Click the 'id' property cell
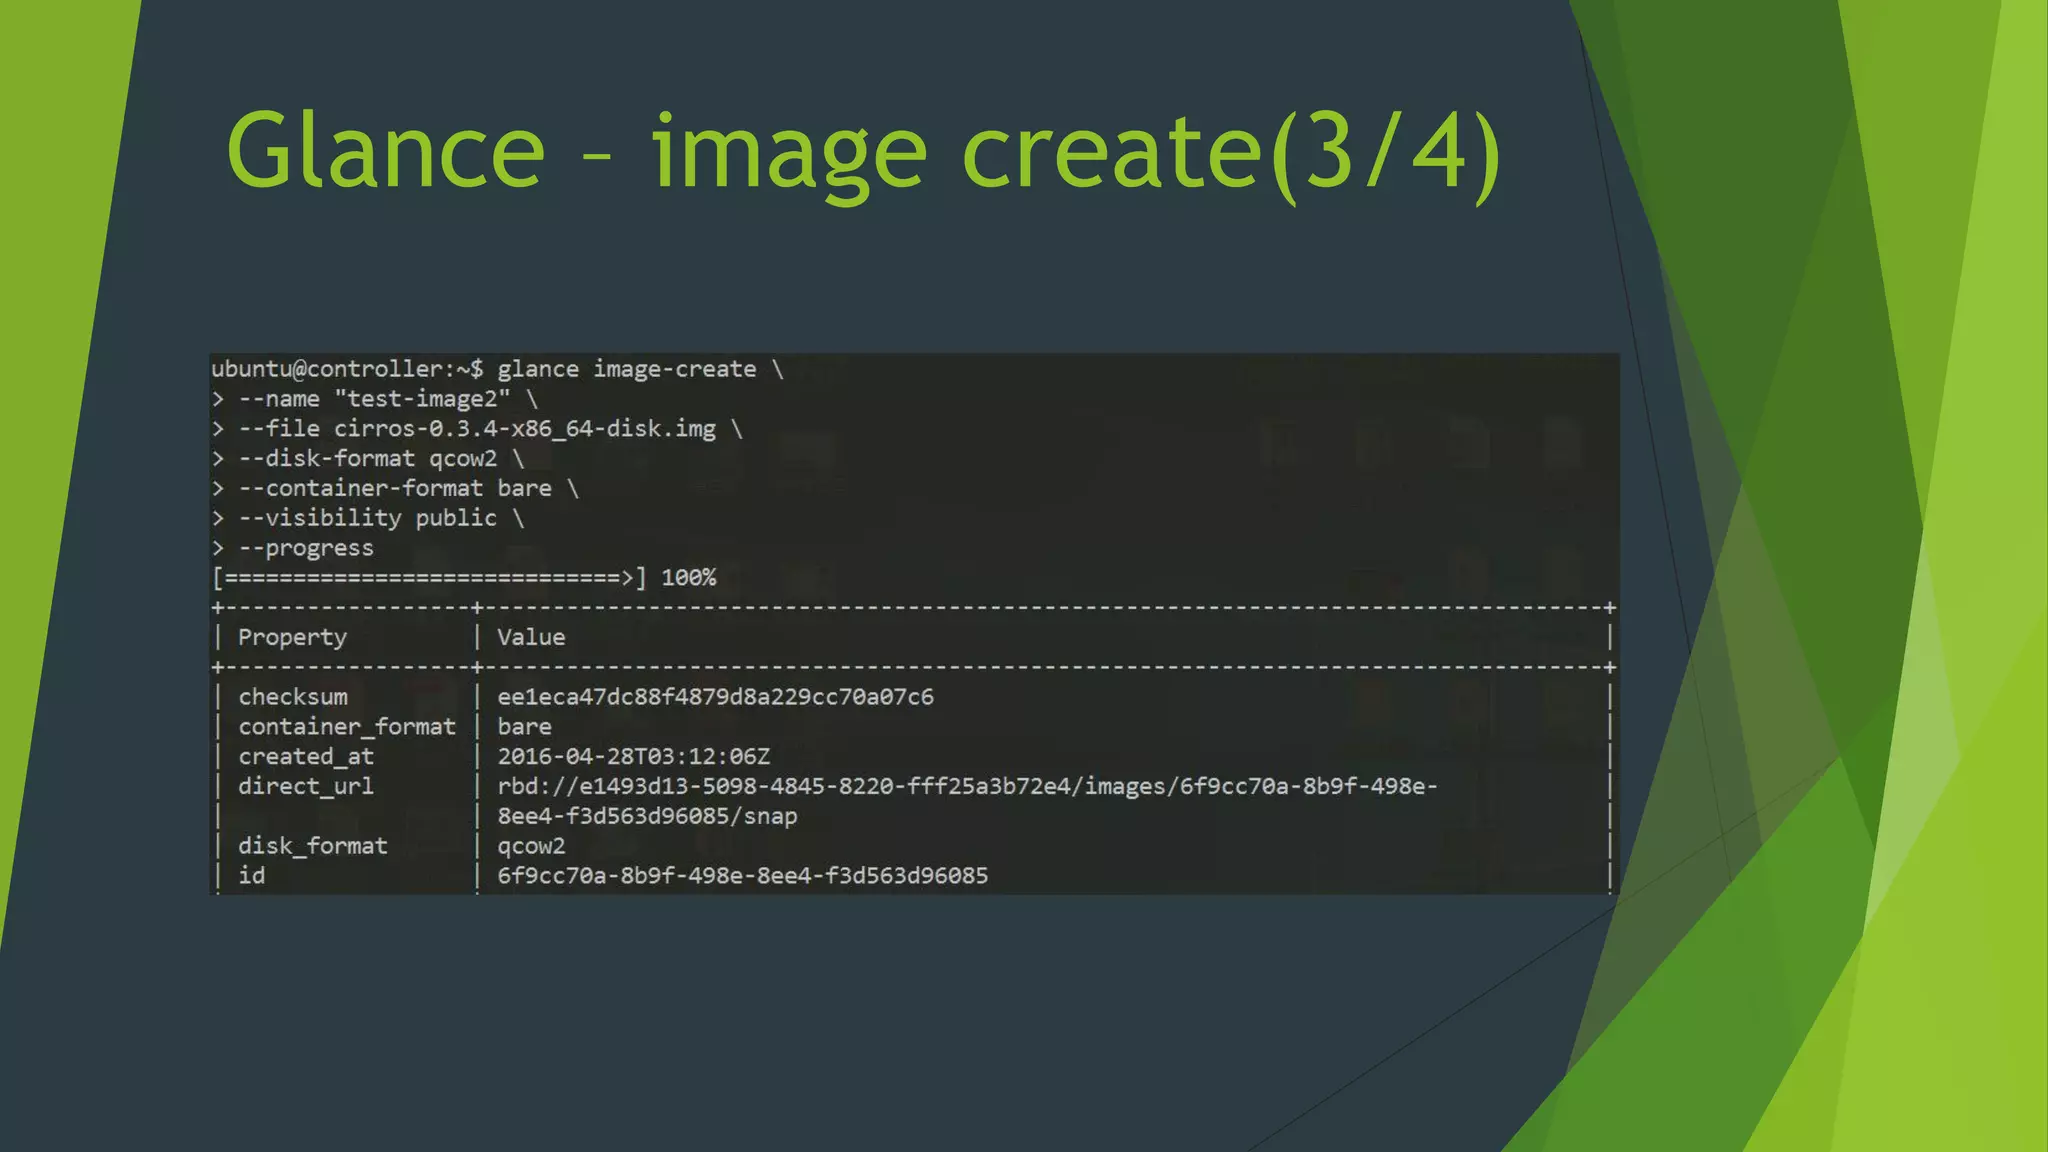The width and height of the screenshot is (2048, 1152). [252, 876]
